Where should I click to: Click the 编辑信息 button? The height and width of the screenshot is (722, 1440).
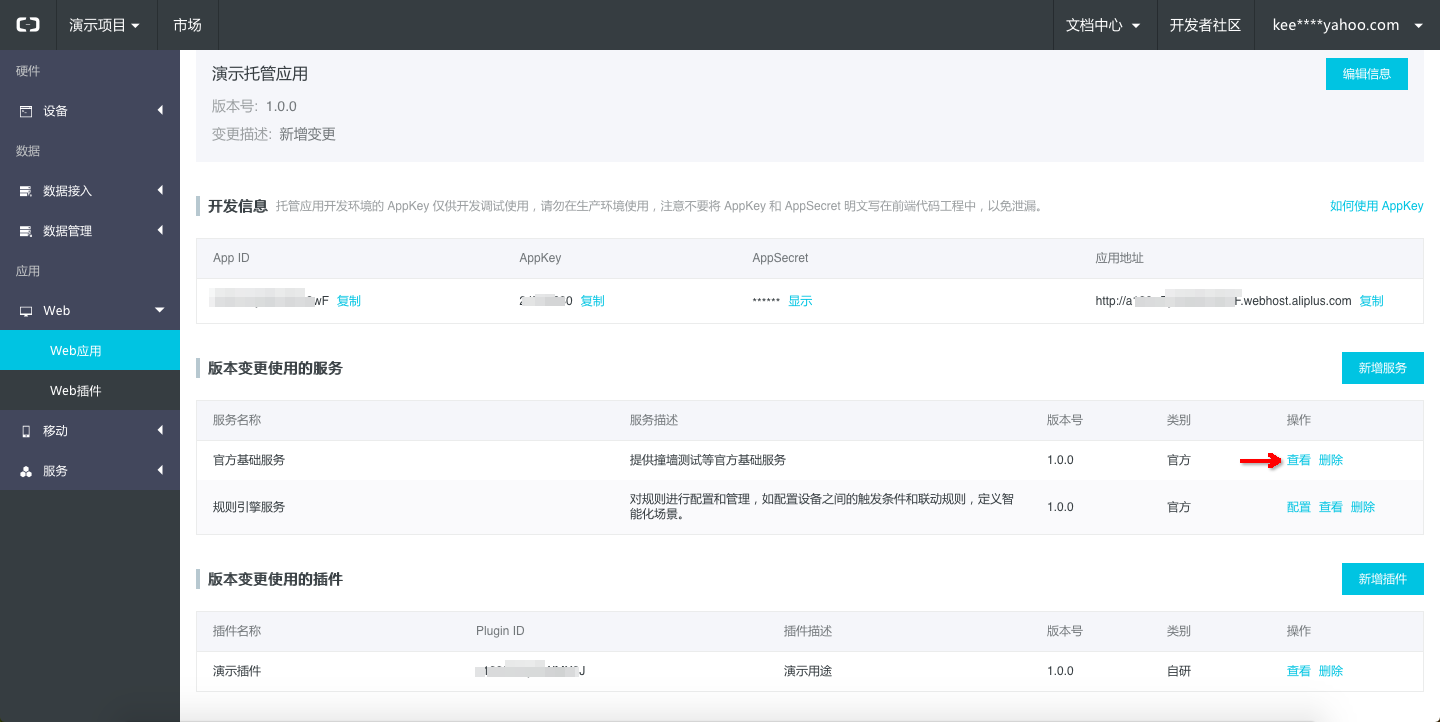click(1366, 74)
